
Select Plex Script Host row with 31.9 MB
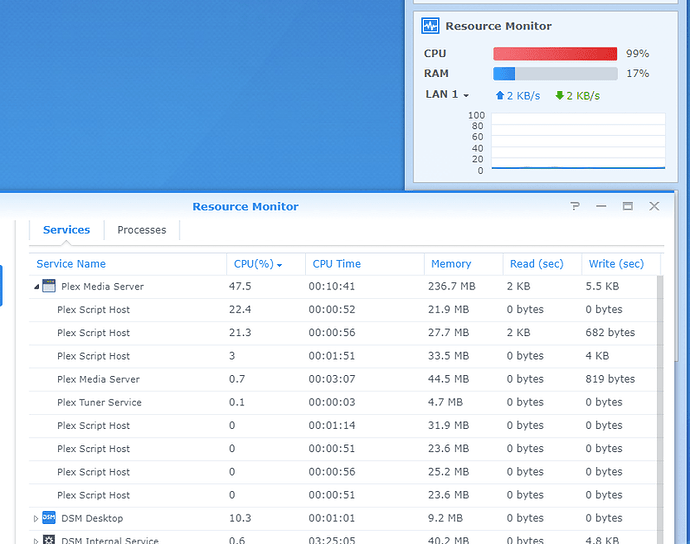point(343,425)
